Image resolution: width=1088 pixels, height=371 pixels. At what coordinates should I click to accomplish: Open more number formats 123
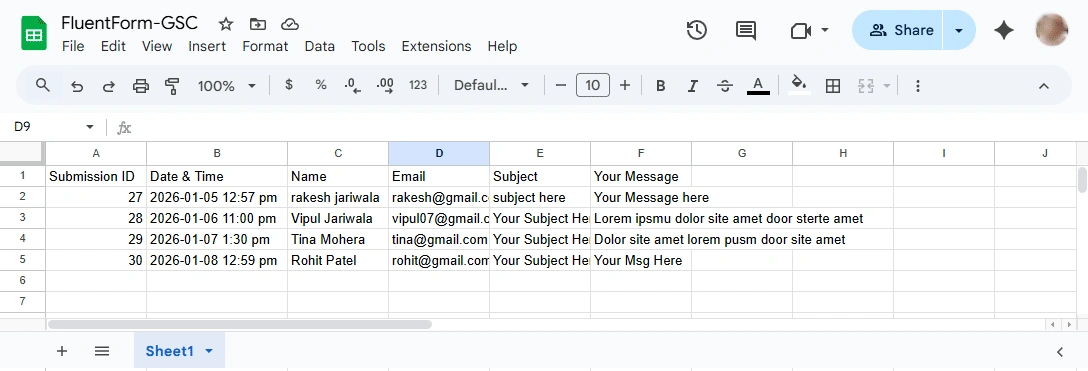click(418, 85)
